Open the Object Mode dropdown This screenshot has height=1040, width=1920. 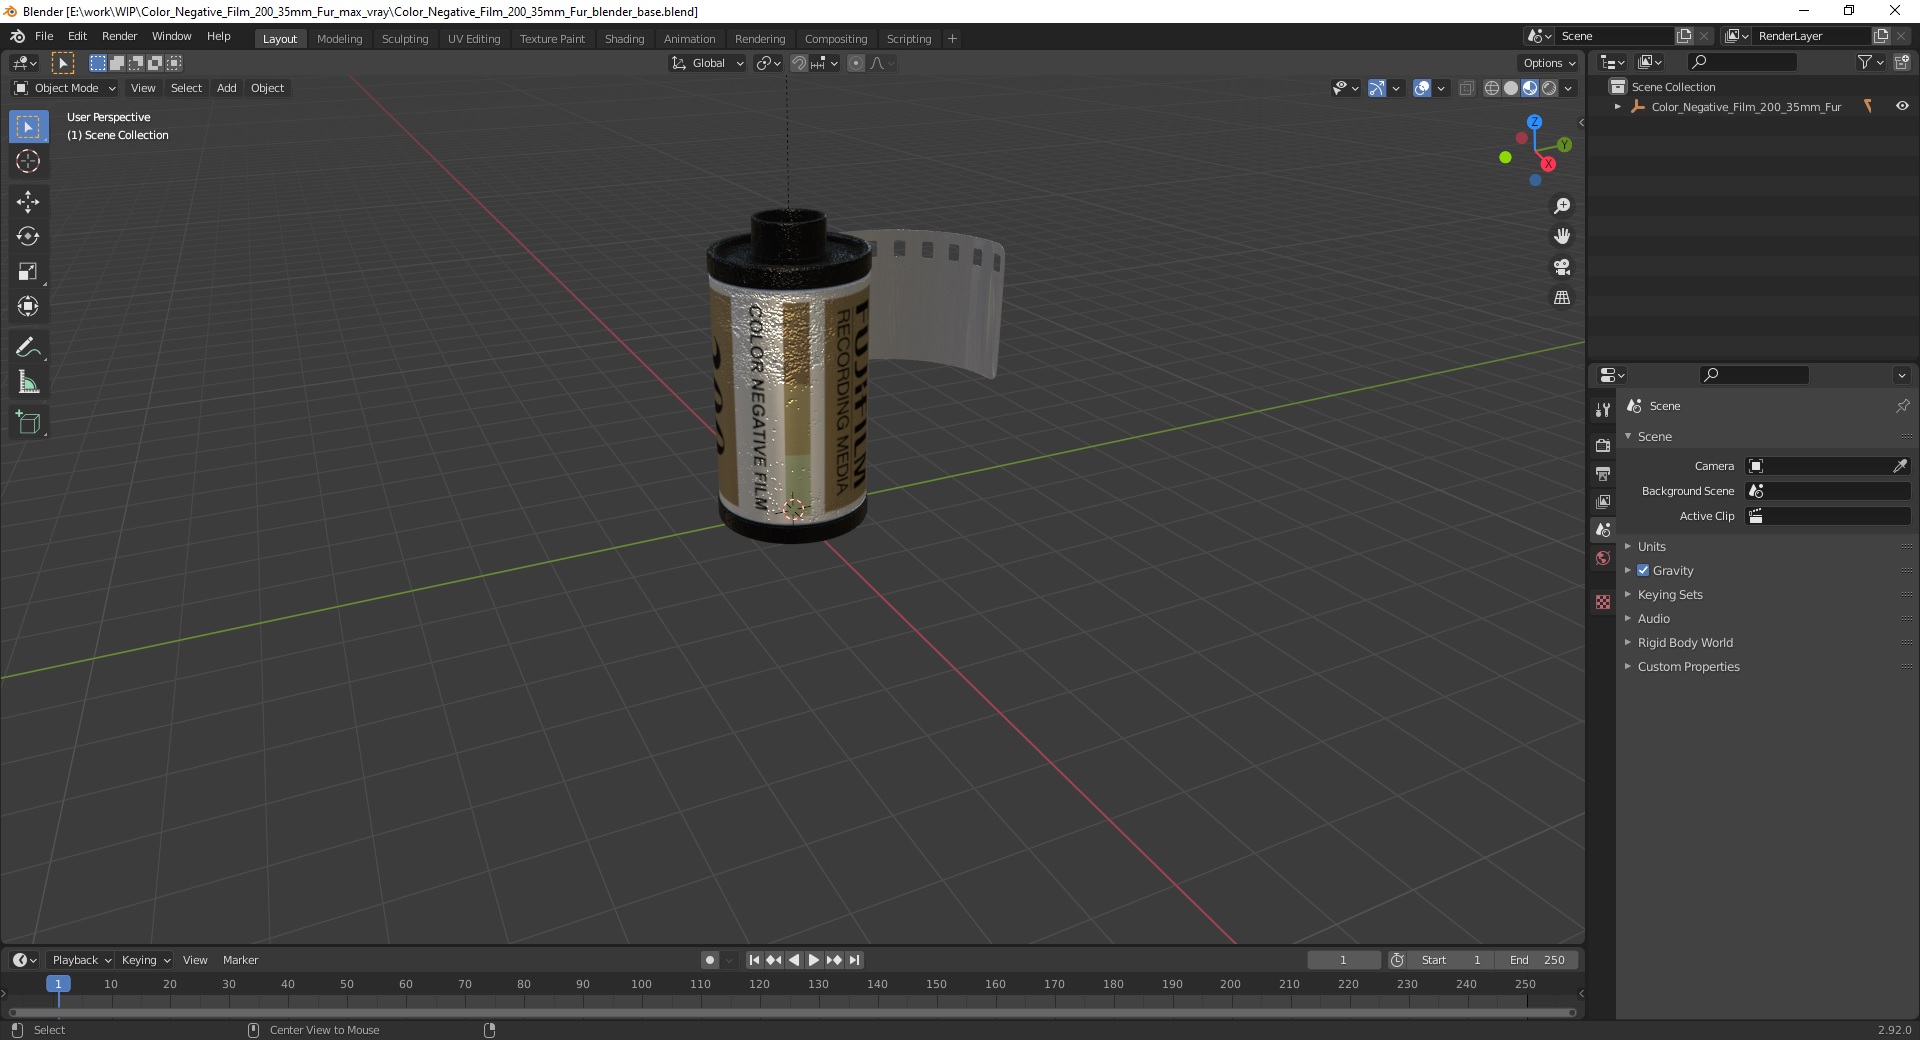(x=65, y=88)
